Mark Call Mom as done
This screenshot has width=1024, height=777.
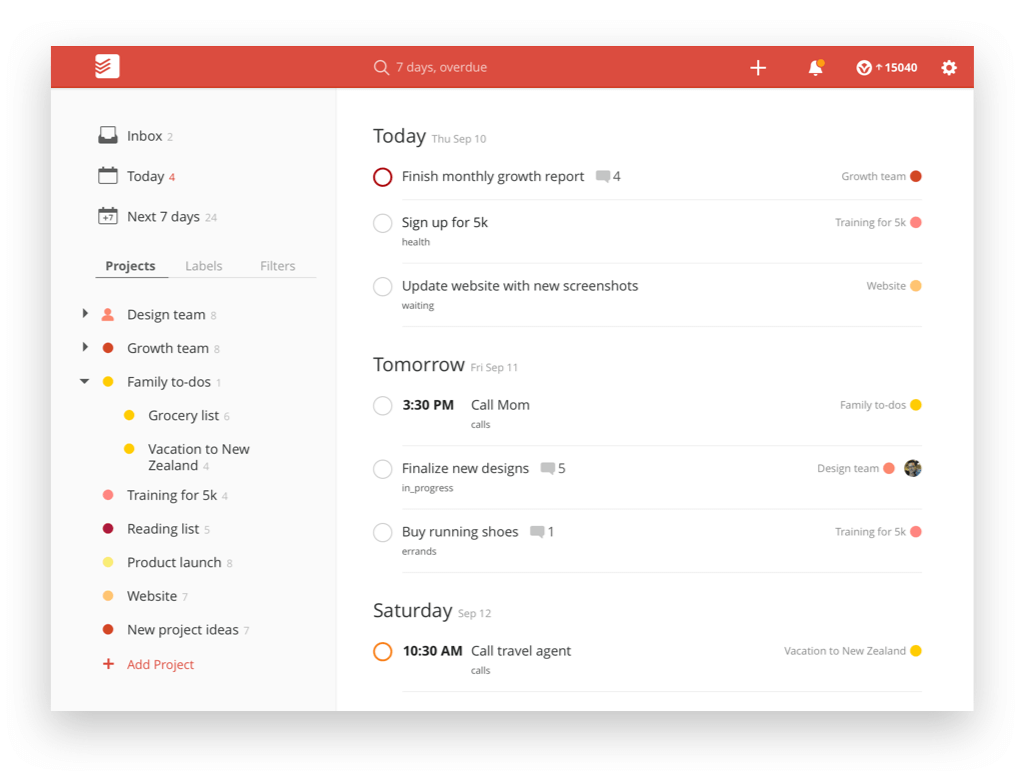tap(382, 405)
